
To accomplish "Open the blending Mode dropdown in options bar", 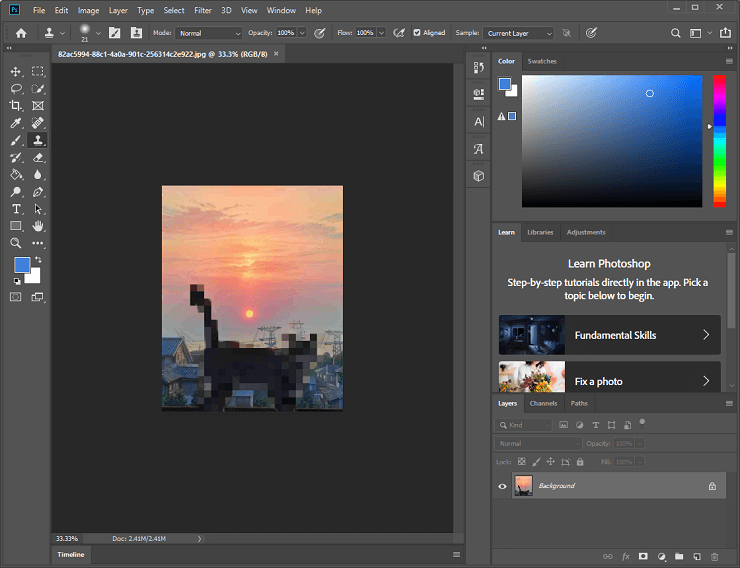I will (209, 33).
